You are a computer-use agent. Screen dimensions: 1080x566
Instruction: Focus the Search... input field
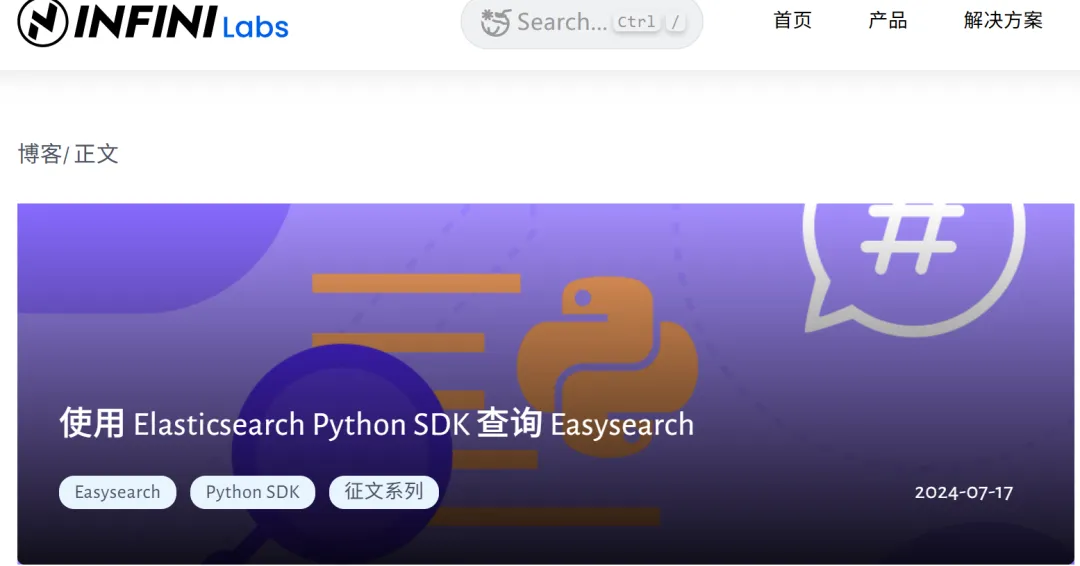tap(581, 23)
